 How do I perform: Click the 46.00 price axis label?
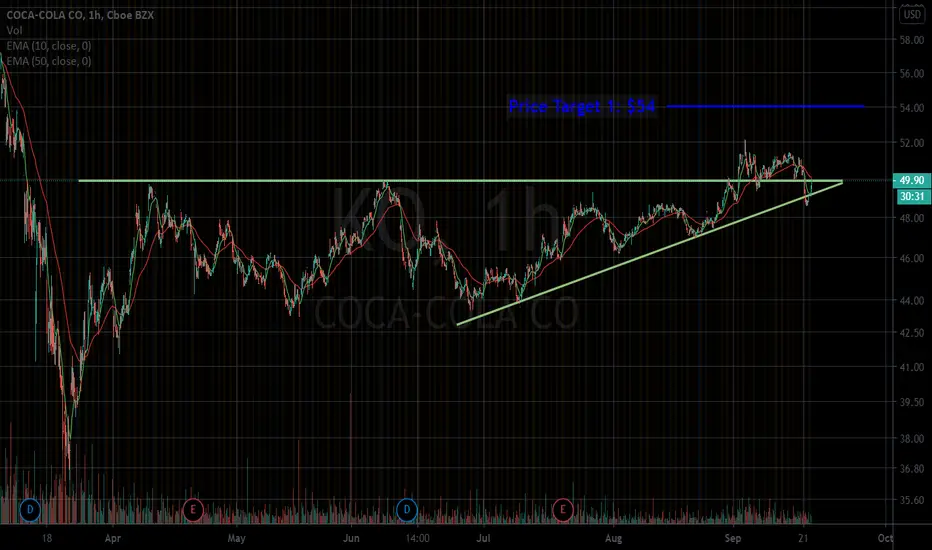(912, 258)
